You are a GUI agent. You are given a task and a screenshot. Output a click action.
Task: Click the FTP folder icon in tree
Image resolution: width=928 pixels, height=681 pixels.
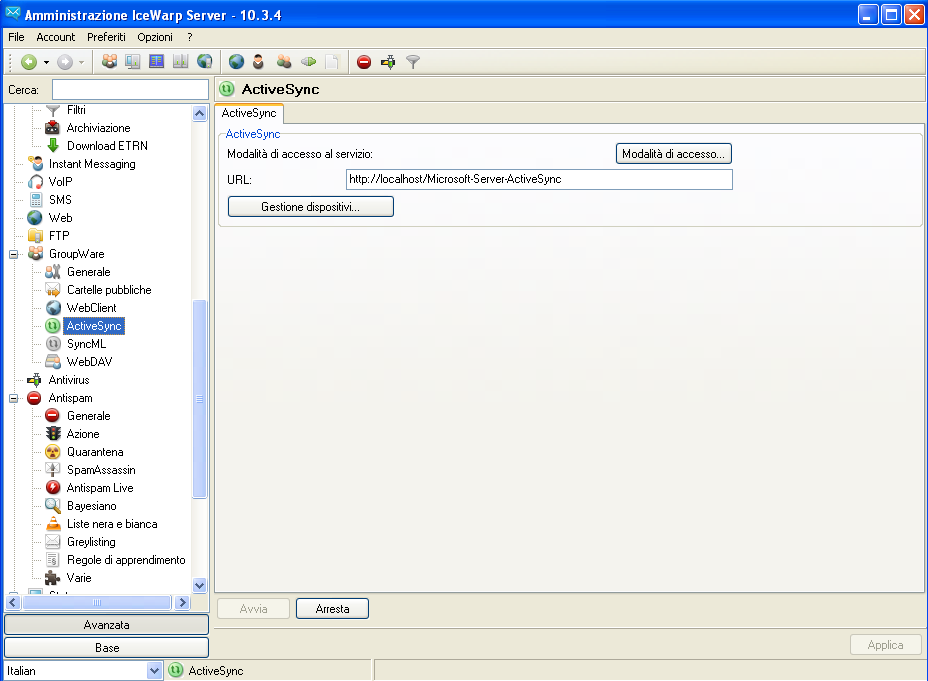pyautogui.click(x=36, y=236)
